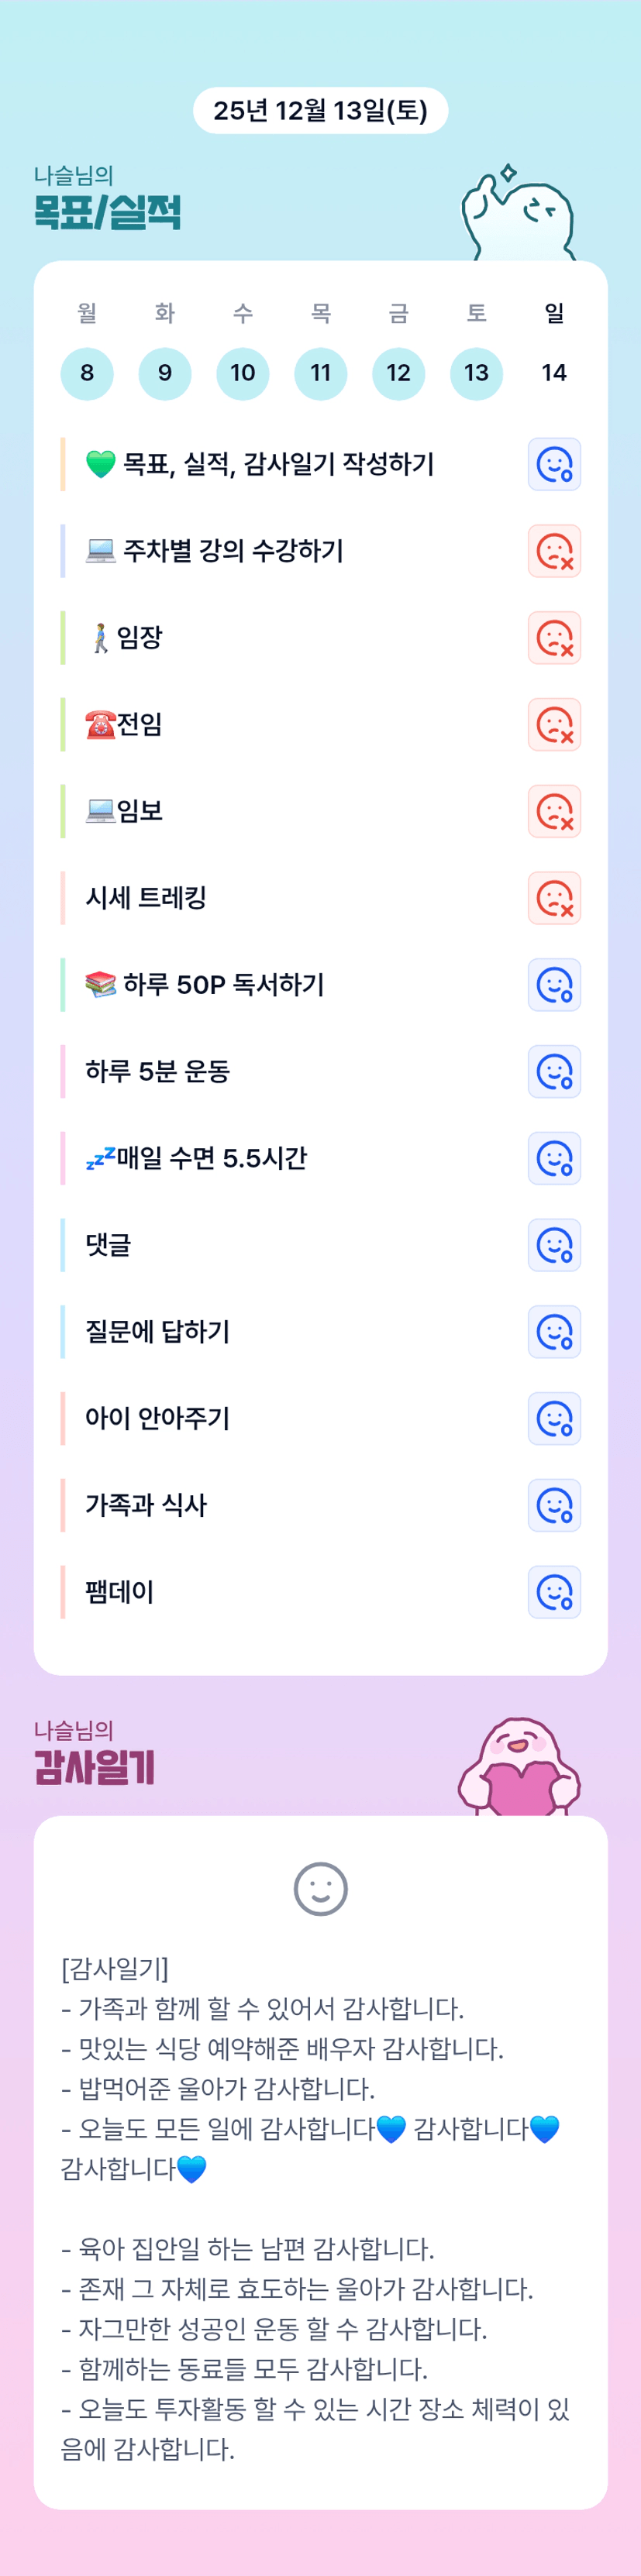The image size is (641, 2576).
Task: Open the 아이 안아주기 goal item
Action: [x=158, y=1418]
